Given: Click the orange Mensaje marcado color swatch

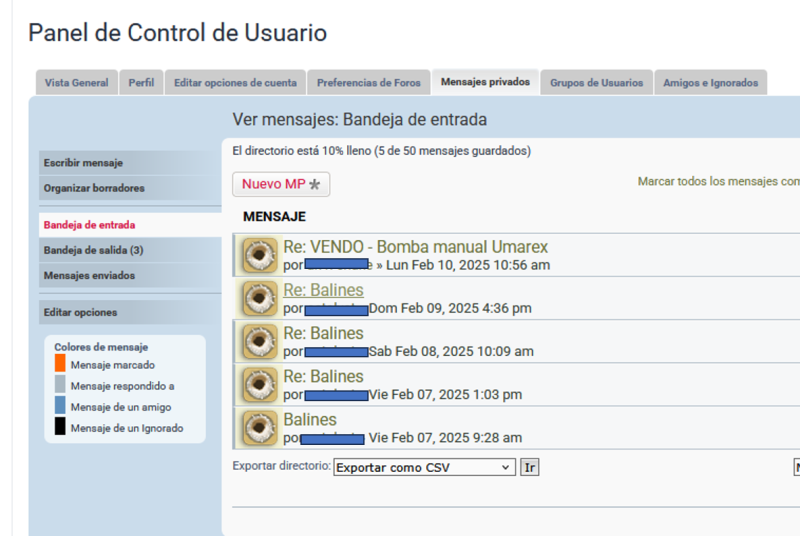Looking at the screenshot, I should click(x=60, y=364).
